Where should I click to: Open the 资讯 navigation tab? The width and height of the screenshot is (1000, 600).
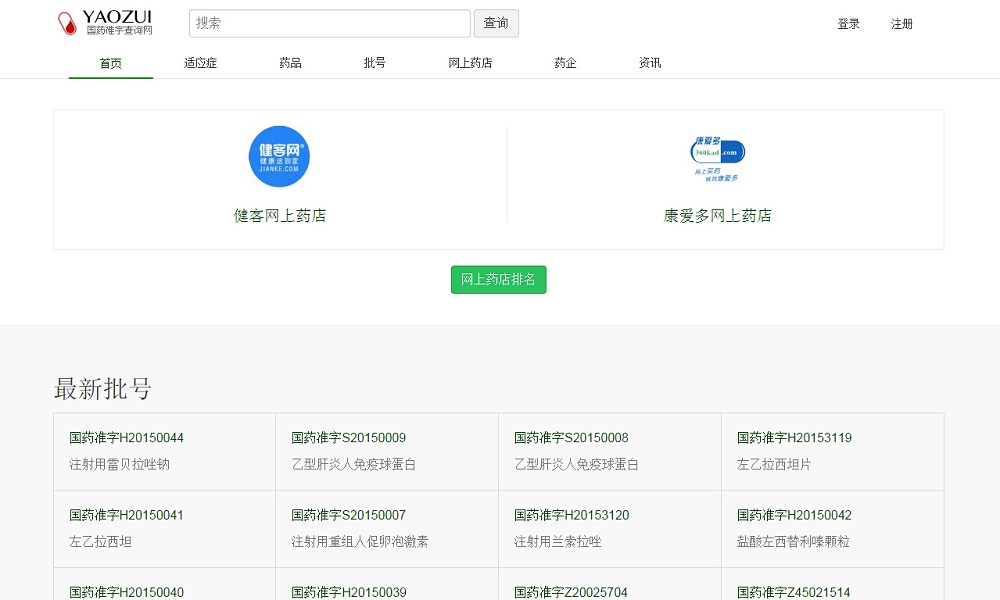[650, 63]
